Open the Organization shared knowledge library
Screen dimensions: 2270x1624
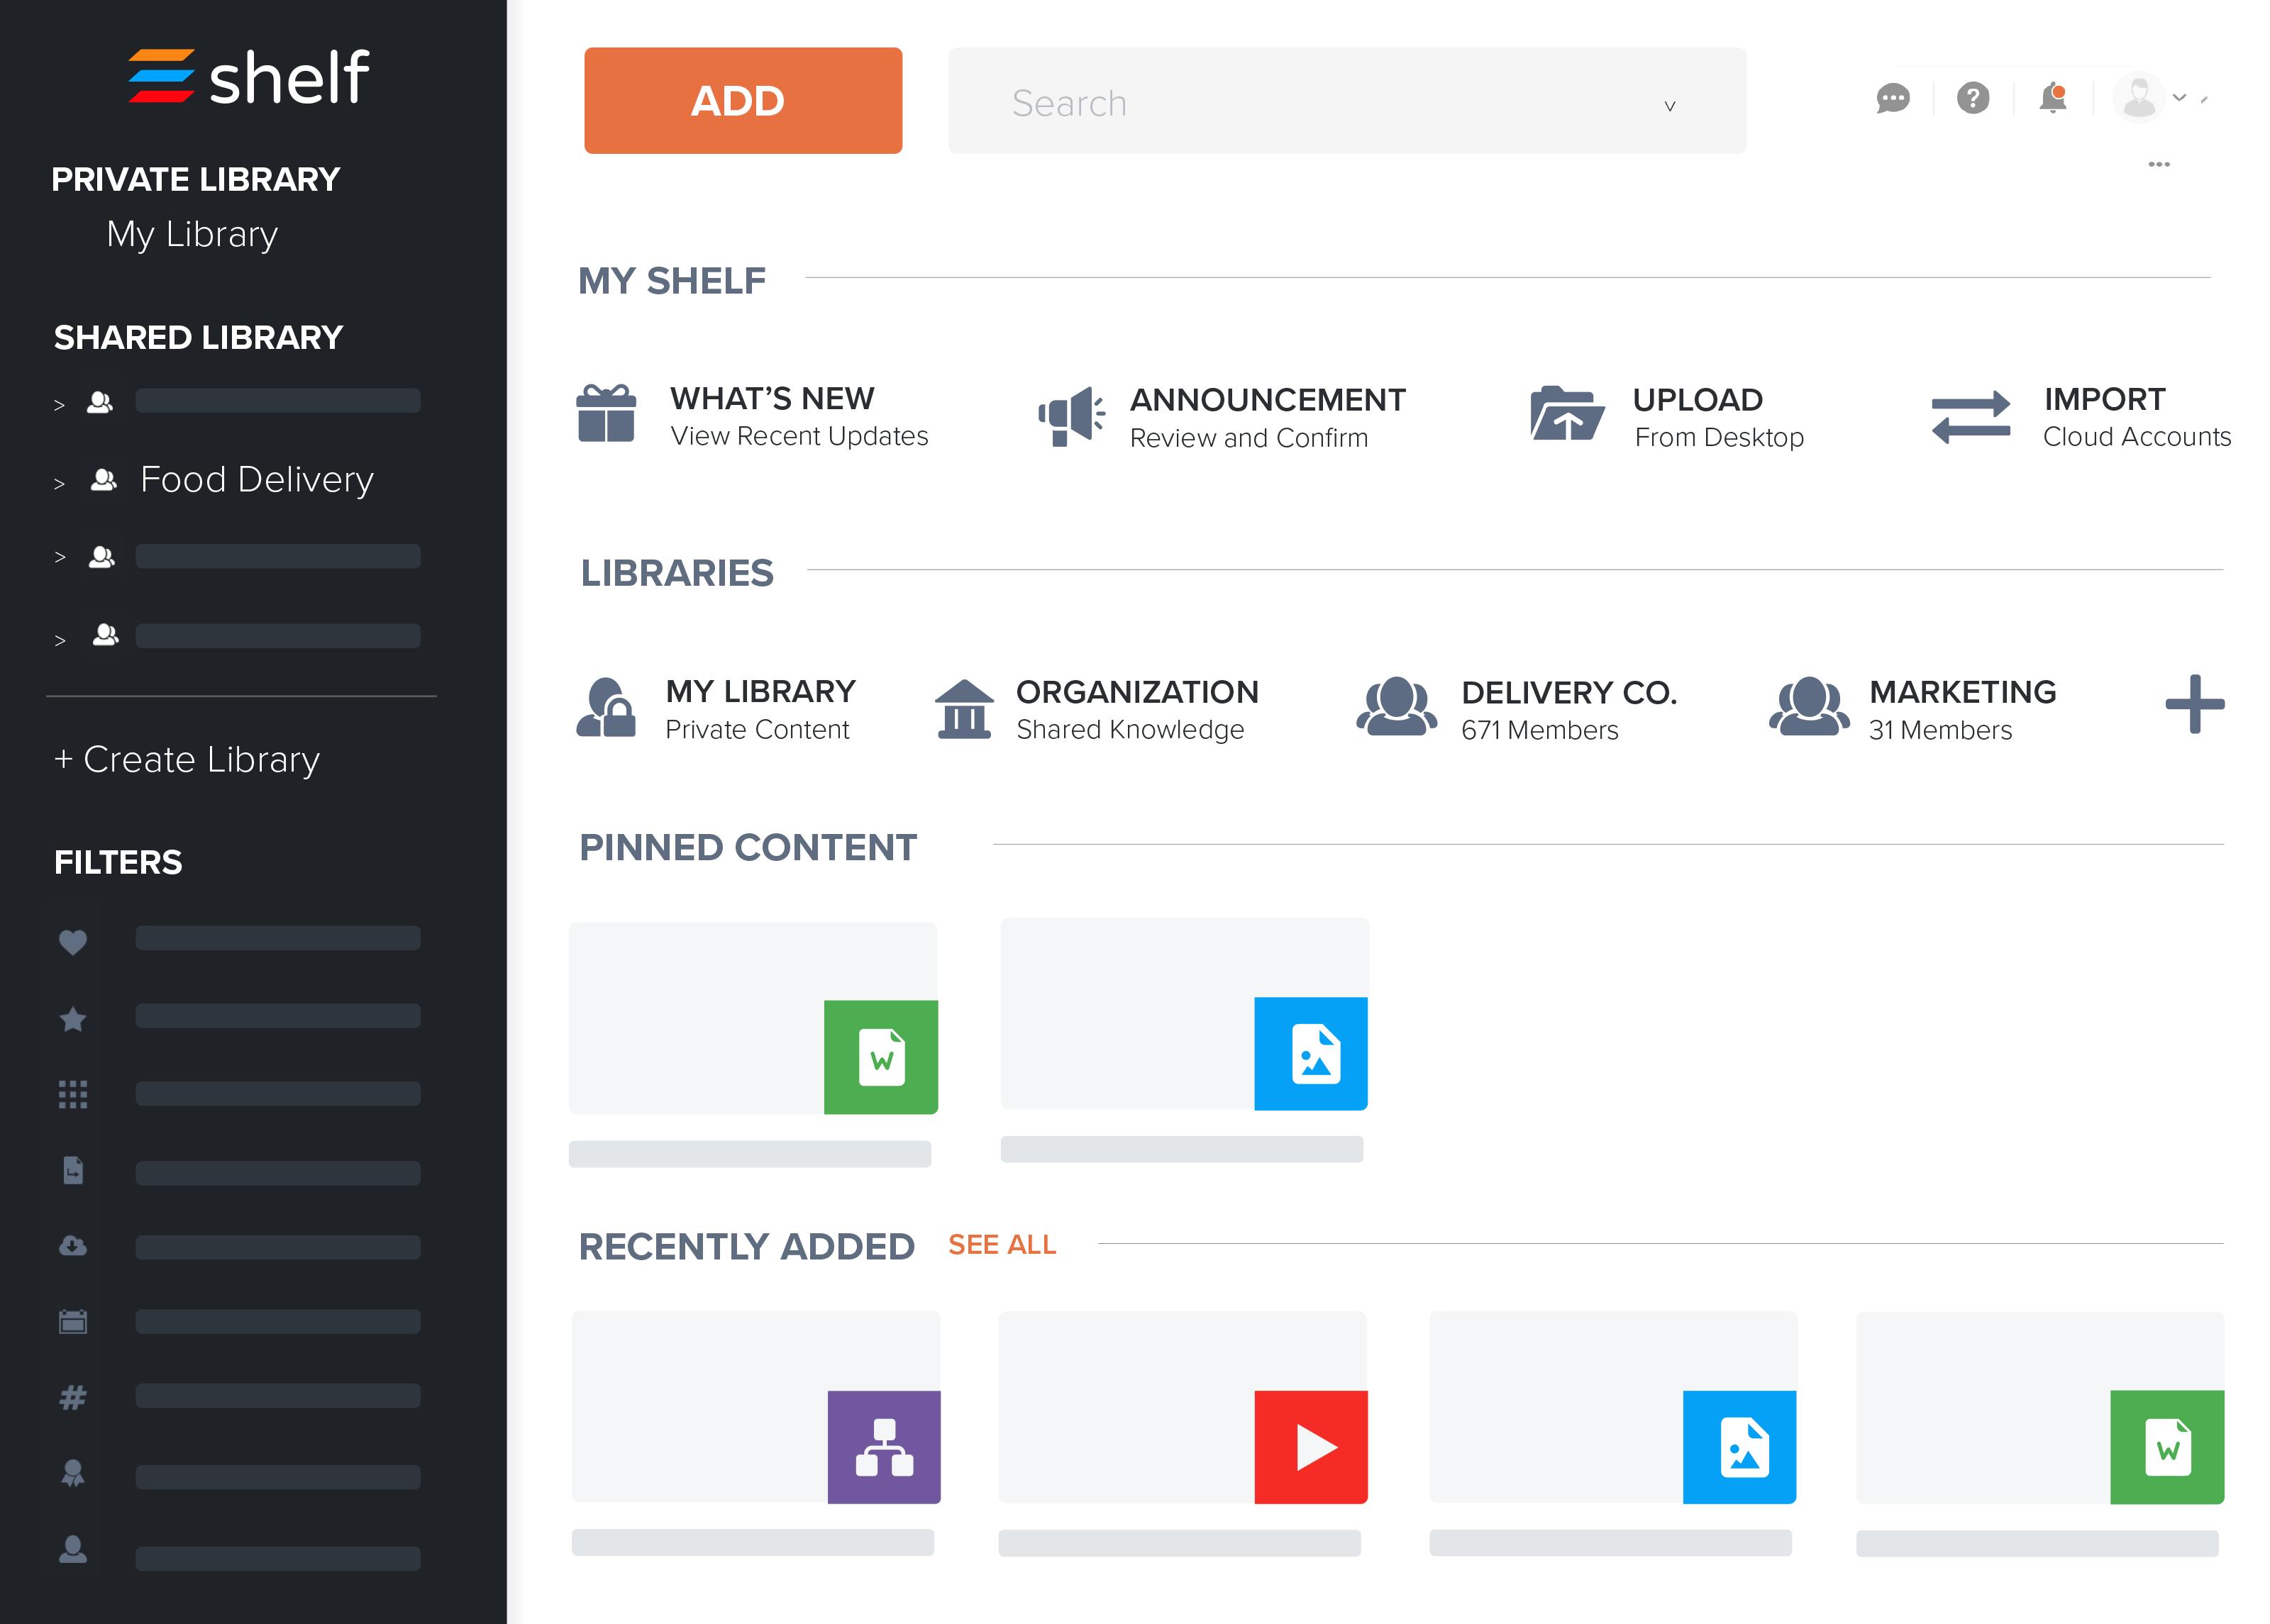click(1136, 707)
